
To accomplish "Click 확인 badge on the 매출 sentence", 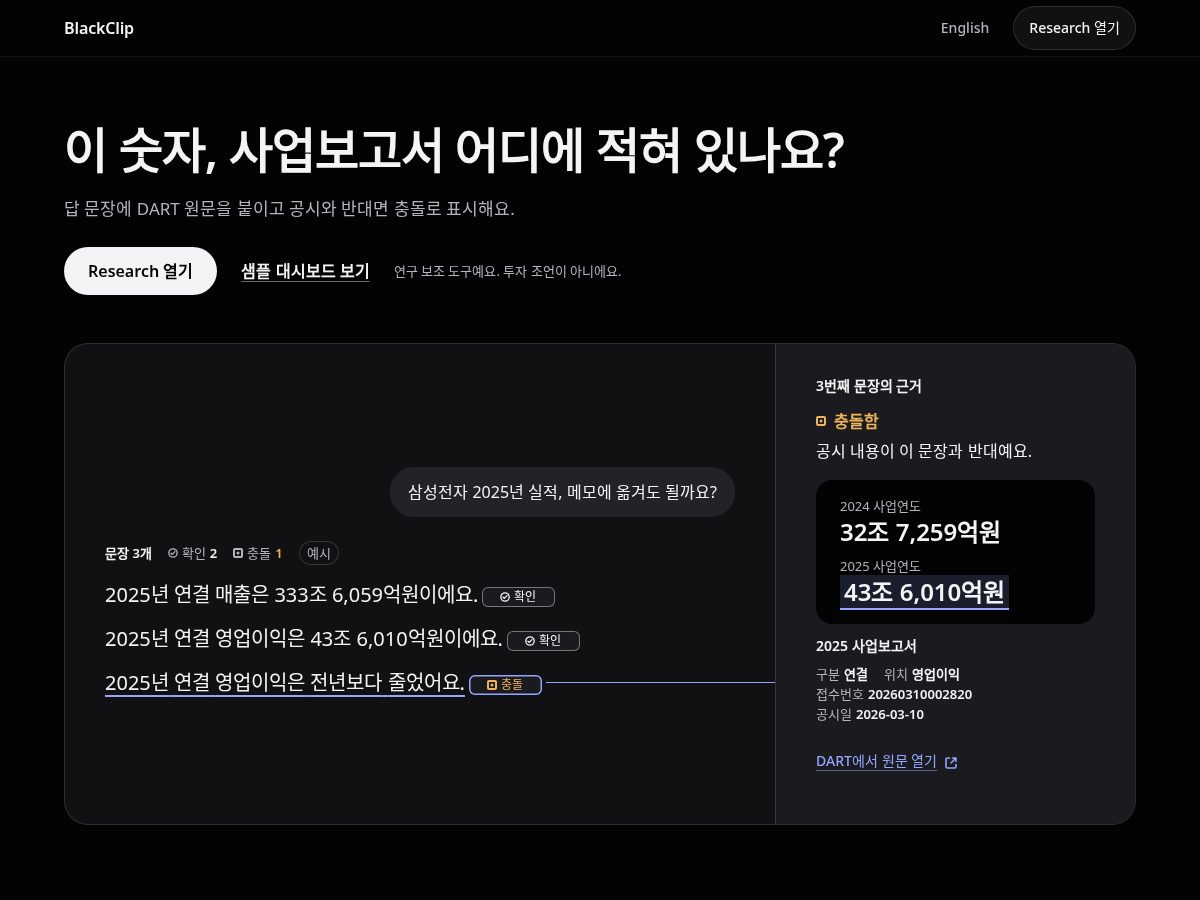I will [518, 596].
